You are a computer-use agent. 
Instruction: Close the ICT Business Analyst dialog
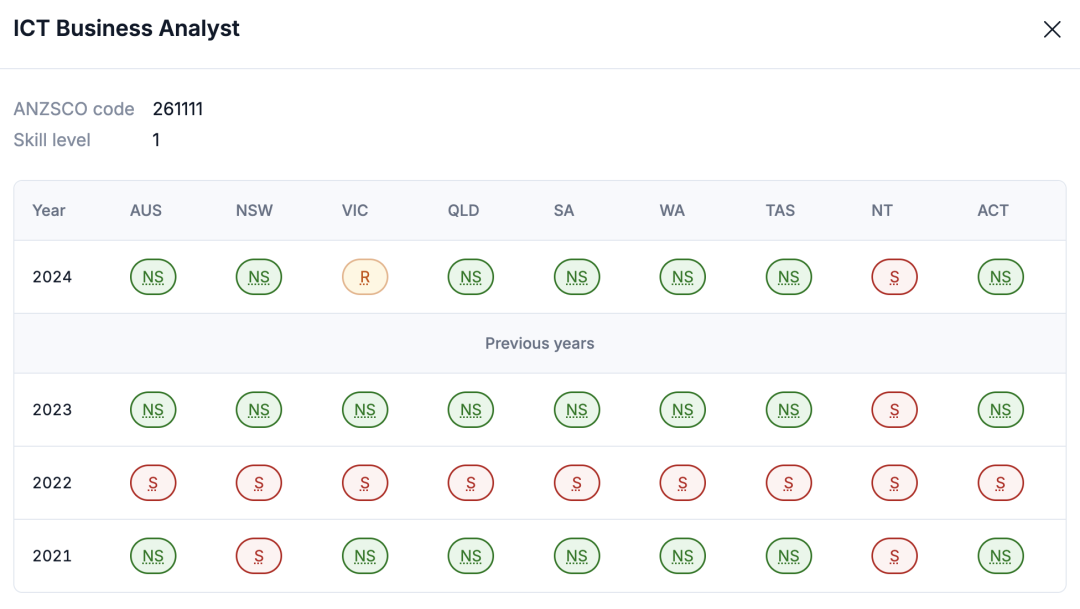[1052, 30]
